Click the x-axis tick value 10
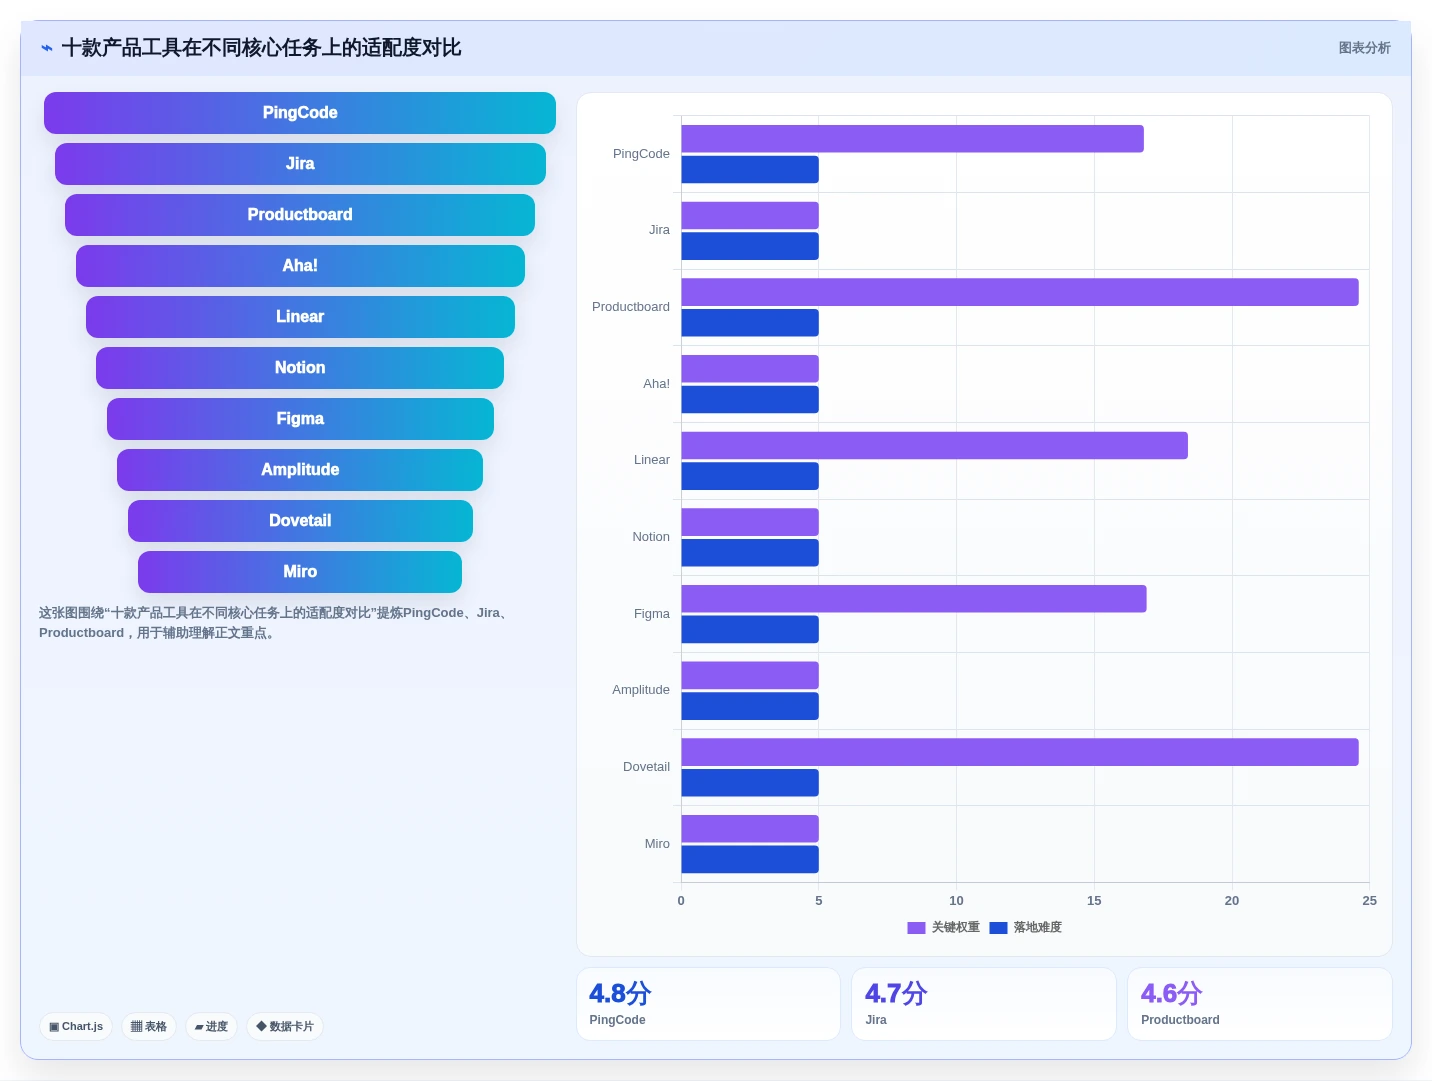 [x=956, y=901]
